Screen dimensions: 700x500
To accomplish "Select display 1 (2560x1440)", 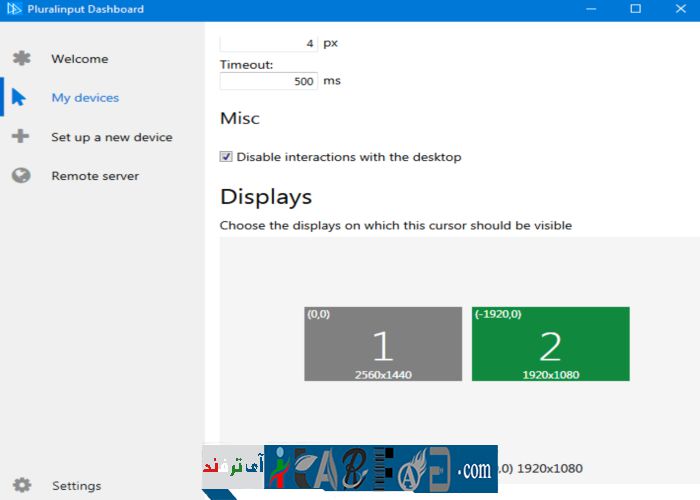I will [x=383, y=344].
